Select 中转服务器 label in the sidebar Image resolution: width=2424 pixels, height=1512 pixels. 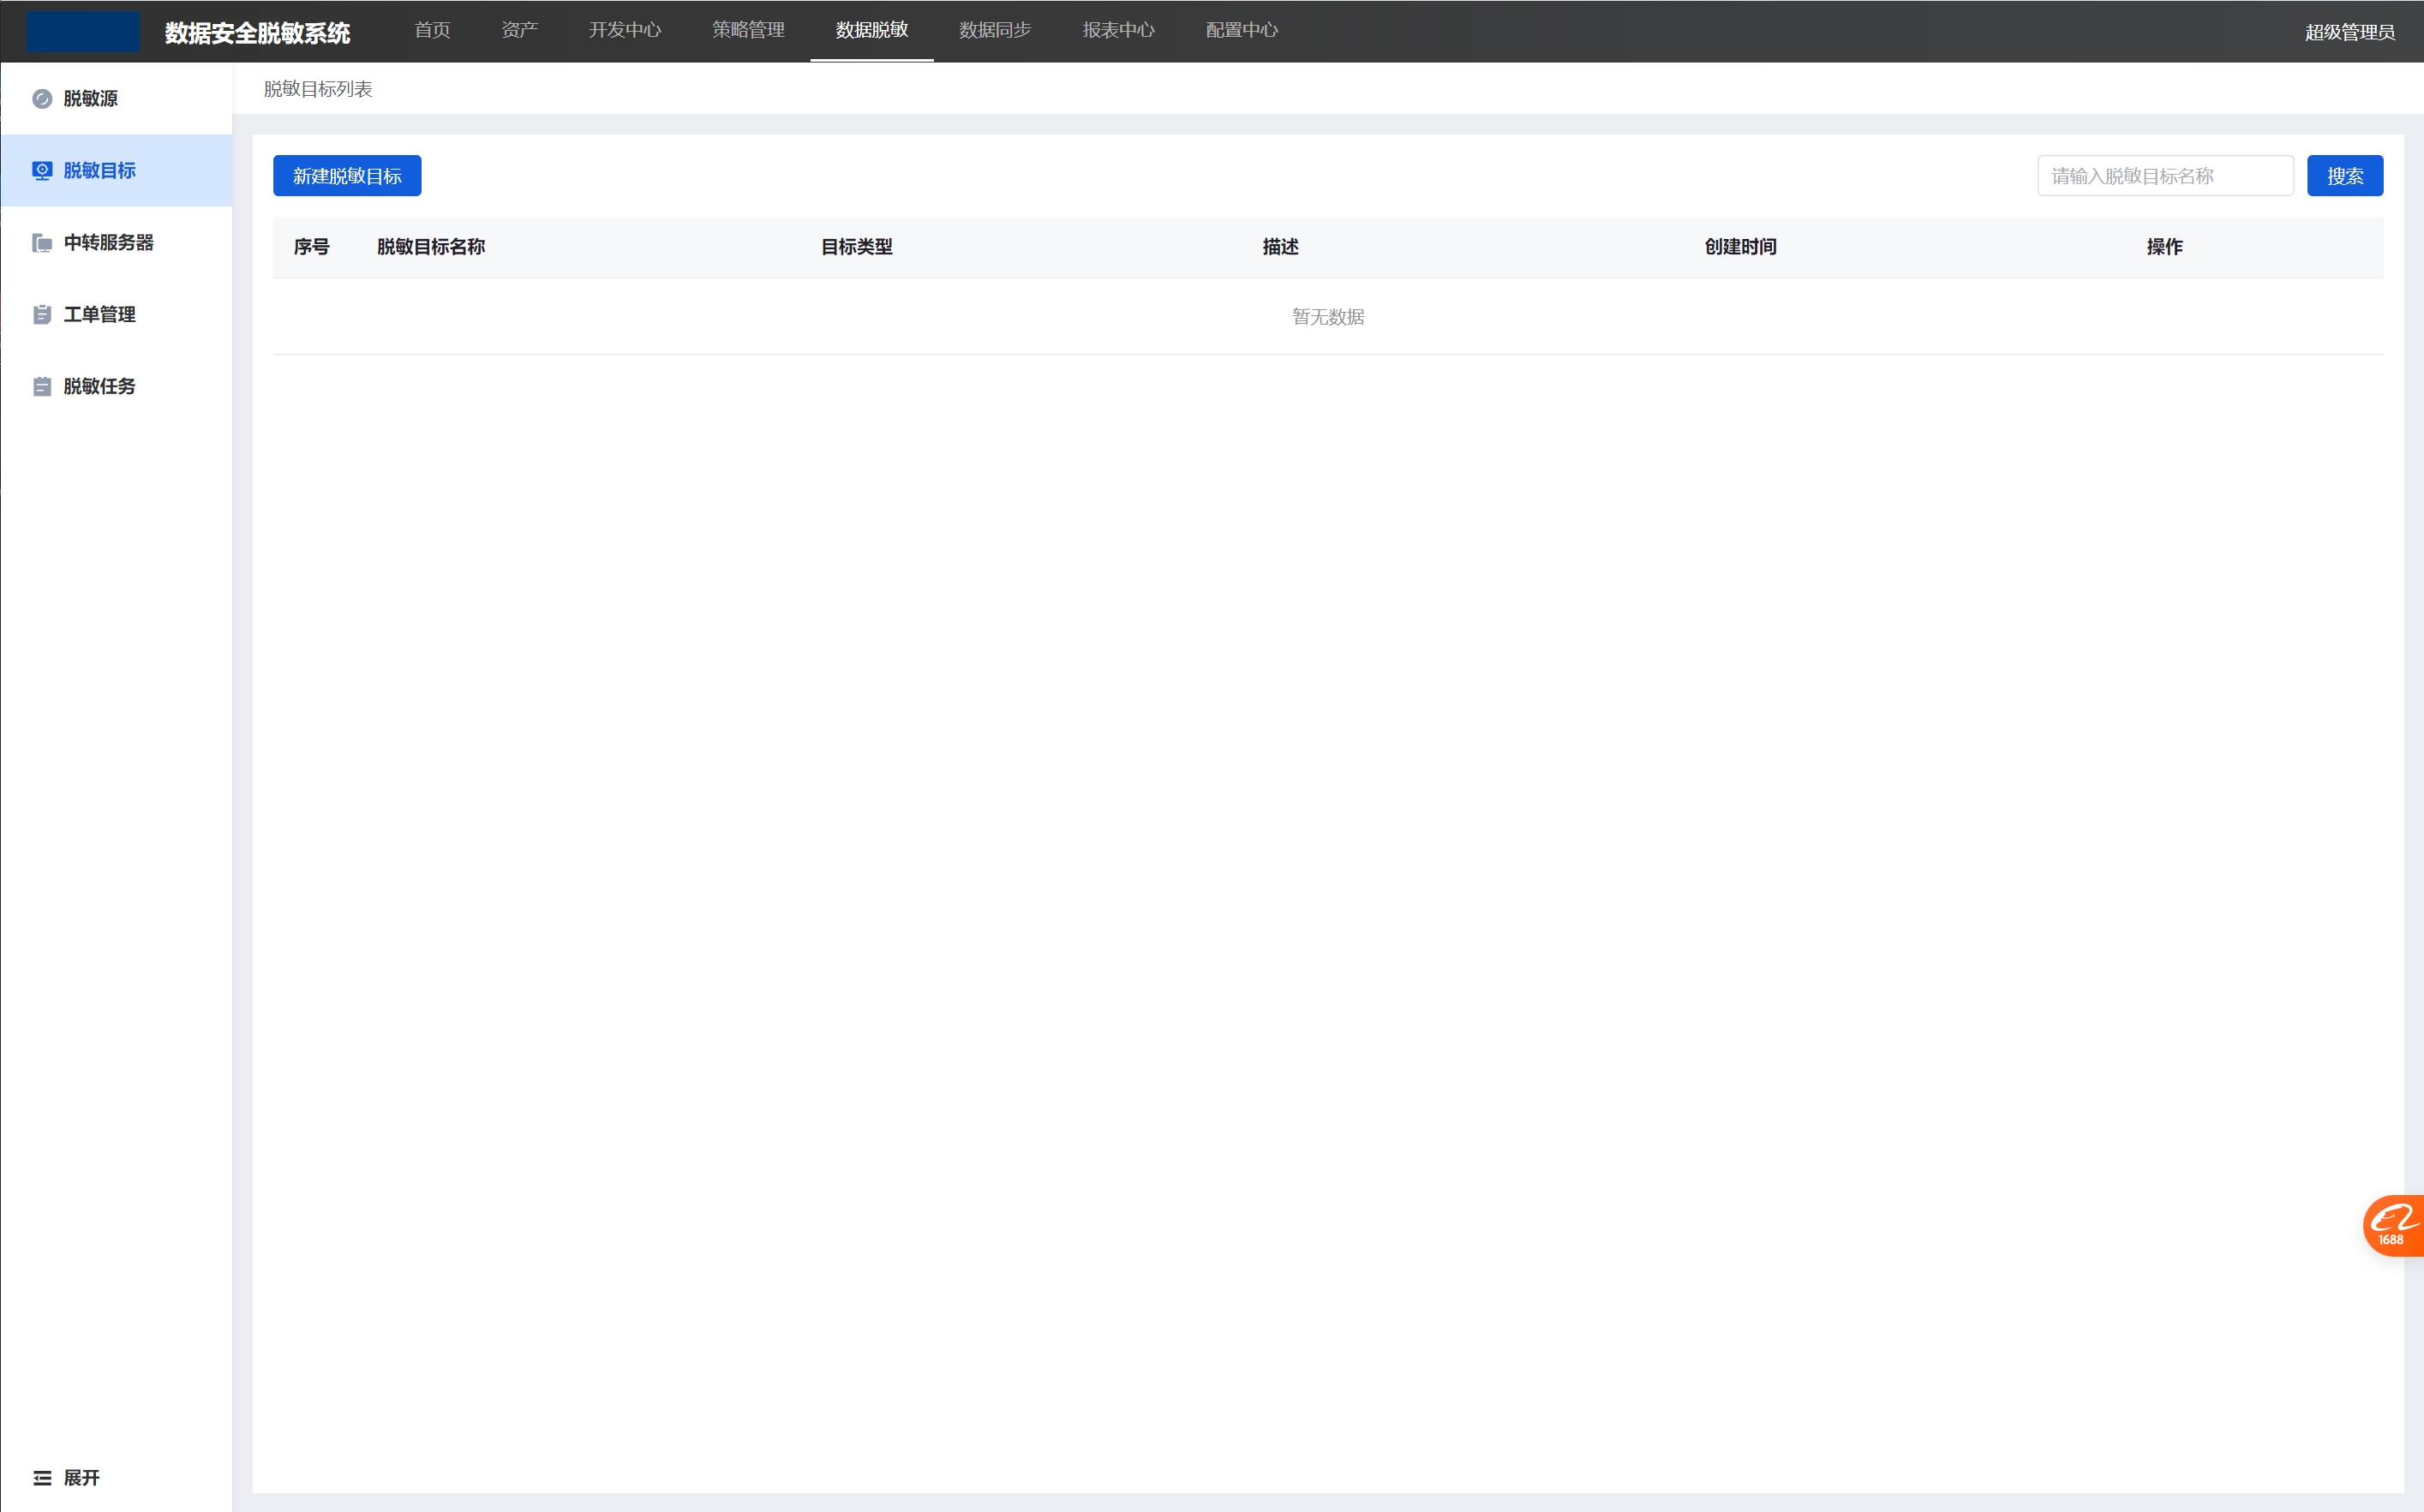(108, 243)
